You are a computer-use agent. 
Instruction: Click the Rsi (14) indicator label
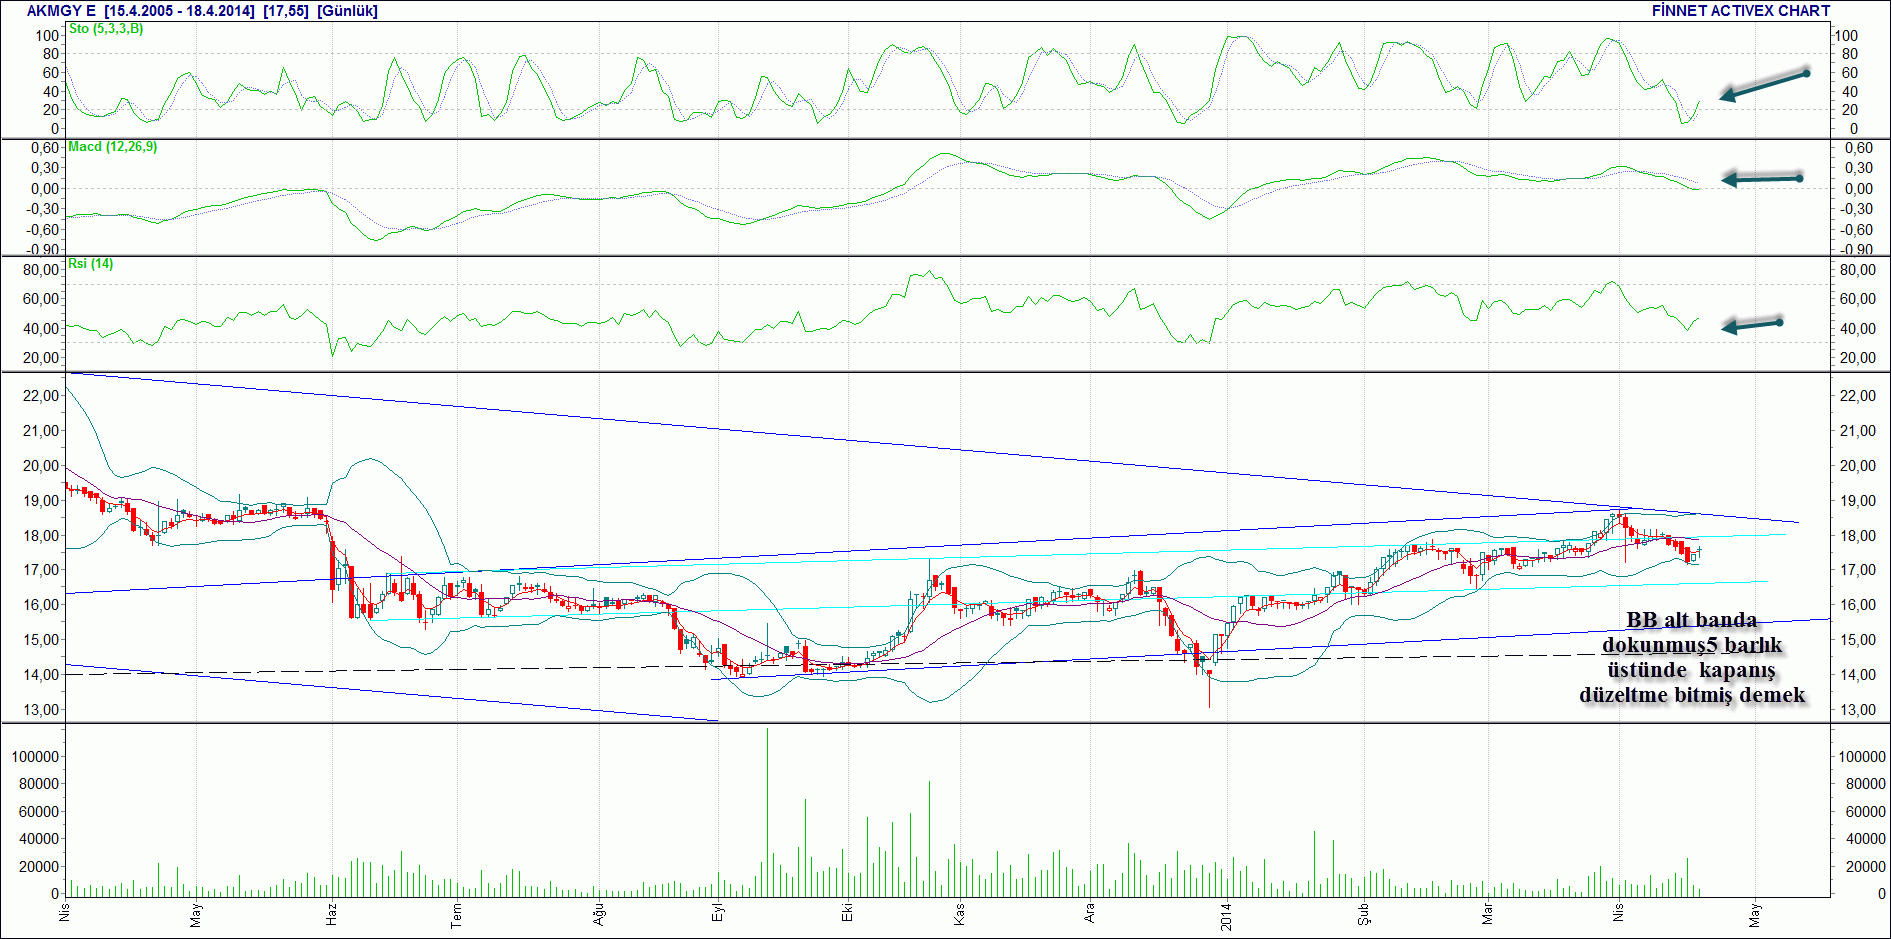[x=90, y=264]
